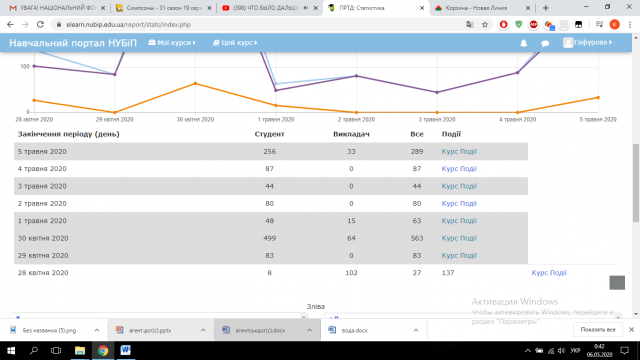This screenshot has width=640, height=360.
Task: Click the orange chart point at 30 квітня 2020
Action: (x=195, y=83)
